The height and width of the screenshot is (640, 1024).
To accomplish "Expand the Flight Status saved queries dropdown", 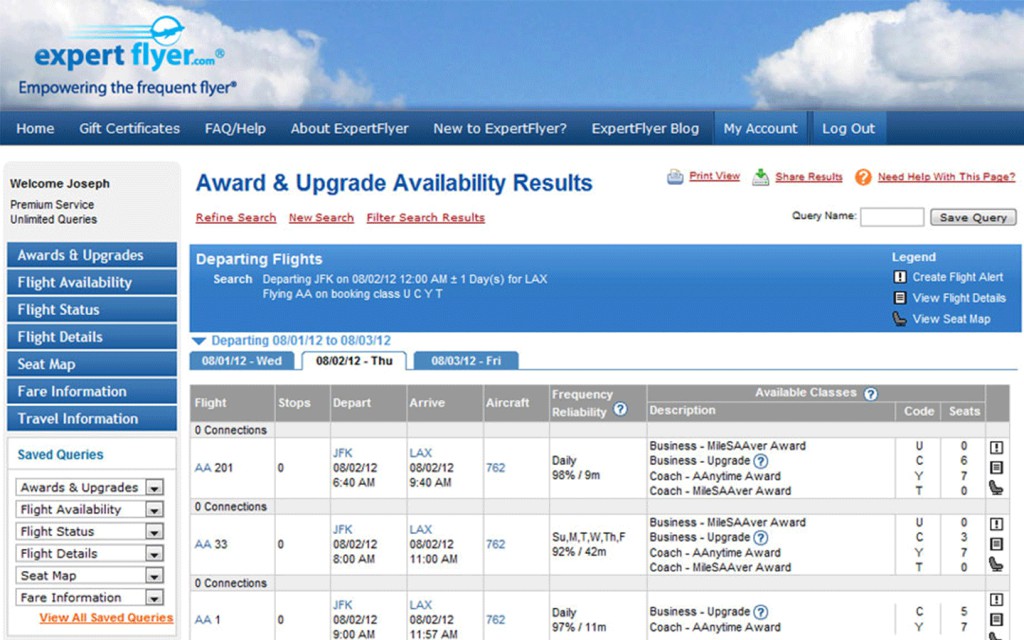I will pos(154,532).
